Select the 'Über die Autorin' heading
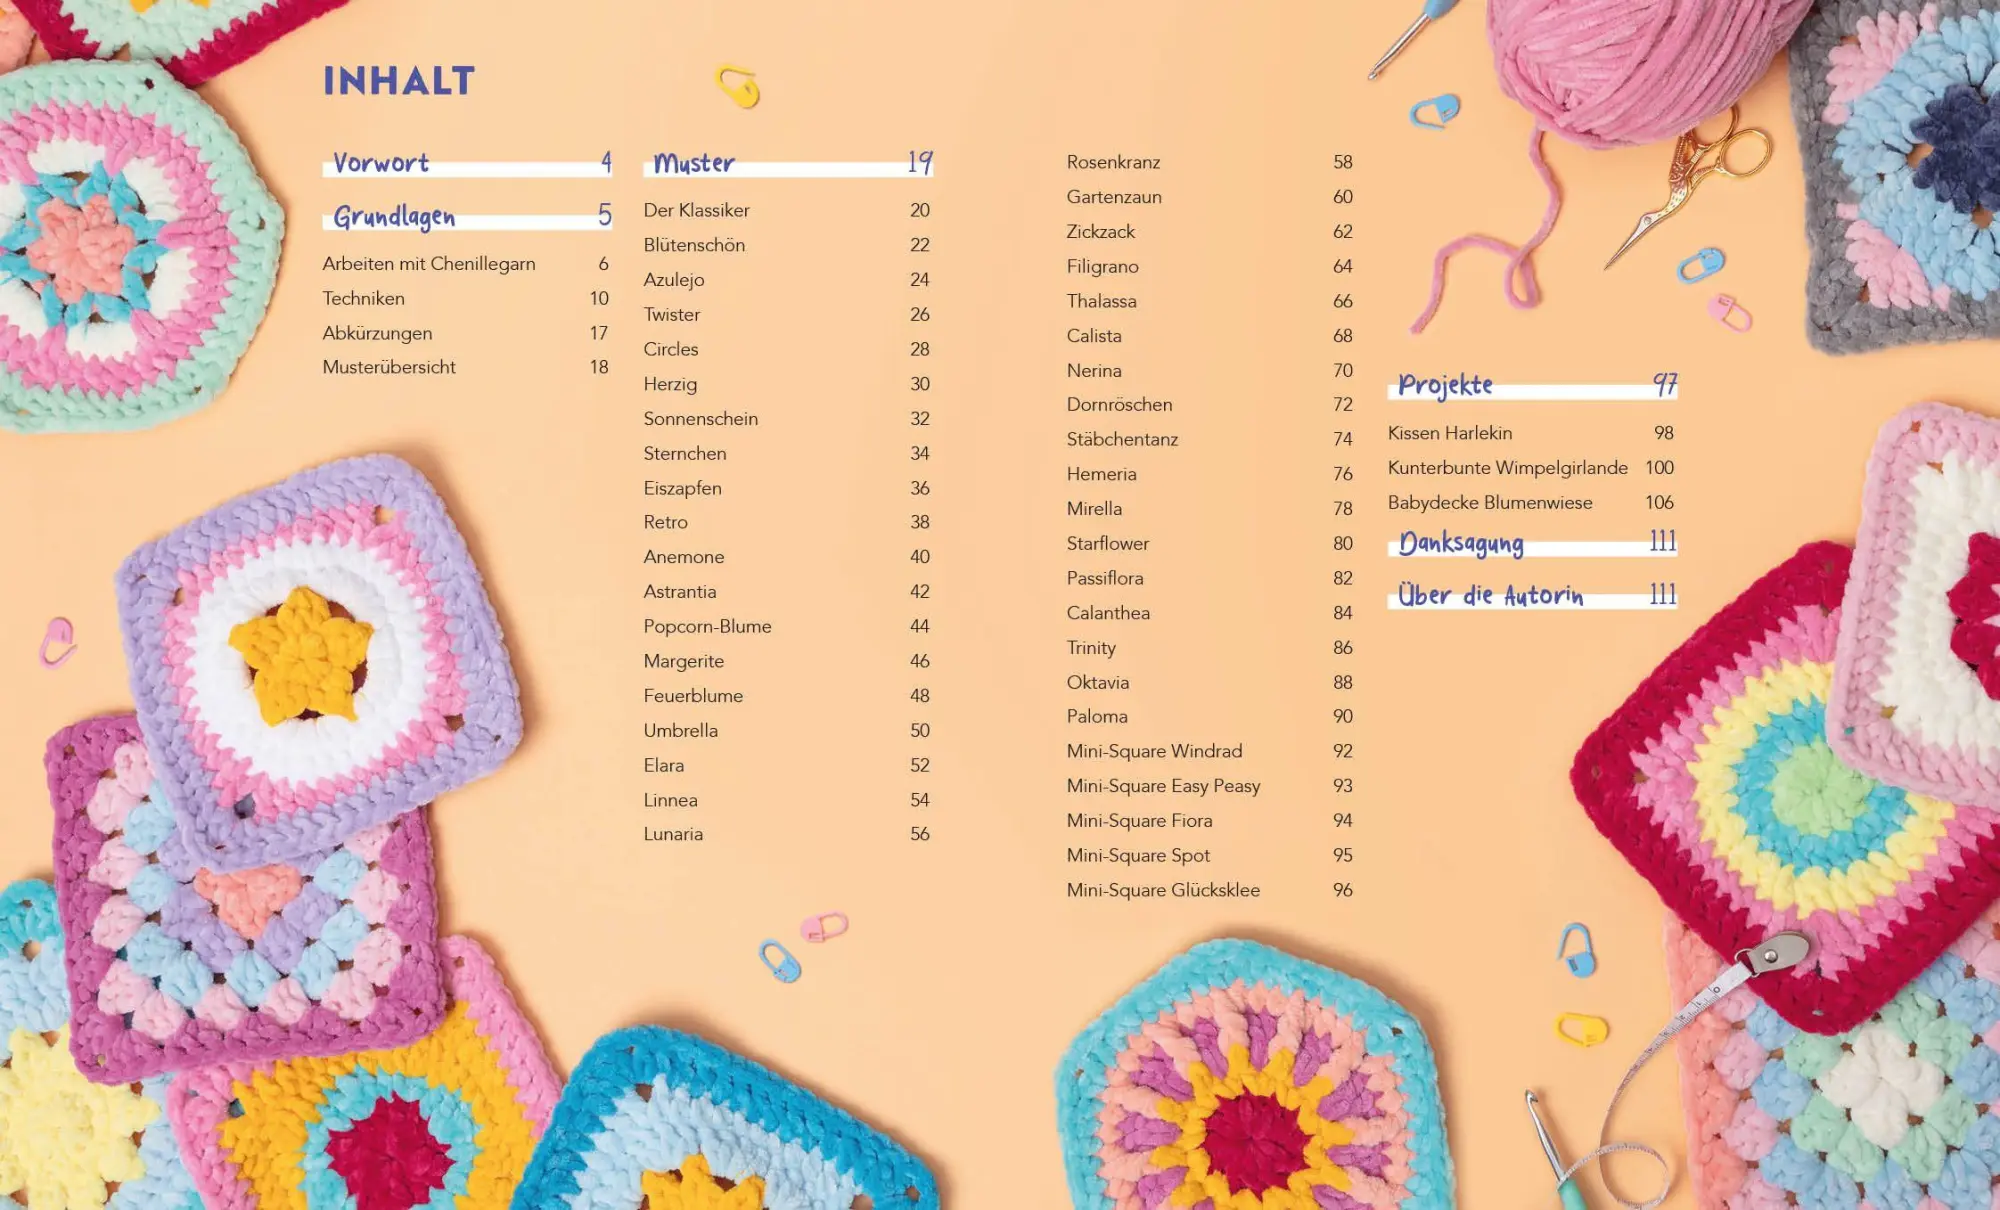The width and height of the screenshot is (2000, 1210). tap(1491, 595)
